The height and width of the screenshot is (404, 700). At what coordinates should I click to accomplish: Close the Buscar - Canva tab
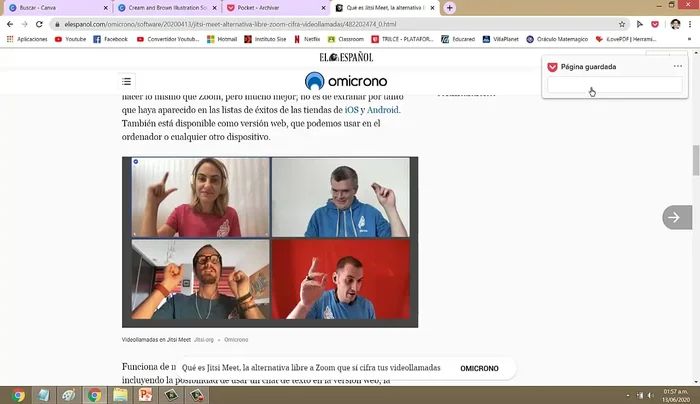105,8
